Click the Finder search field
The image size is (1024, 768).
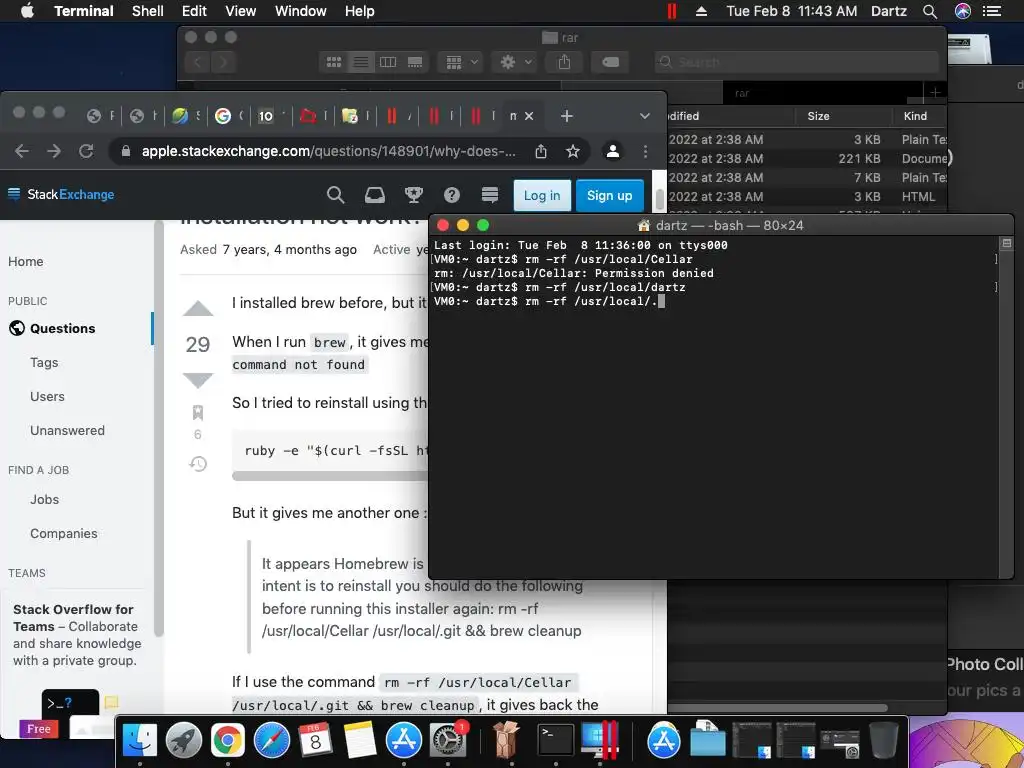point(797,62)
